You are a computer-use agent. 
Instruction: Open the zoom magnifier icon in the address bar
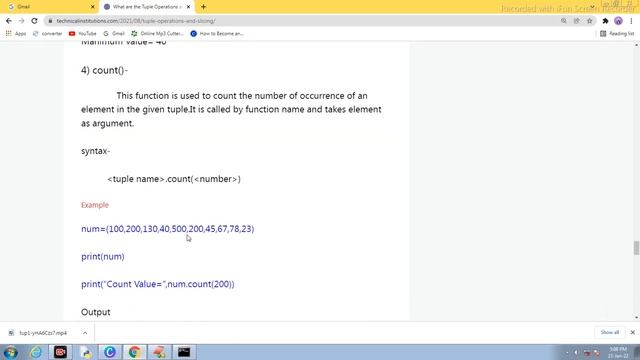(x=564, y=21)
